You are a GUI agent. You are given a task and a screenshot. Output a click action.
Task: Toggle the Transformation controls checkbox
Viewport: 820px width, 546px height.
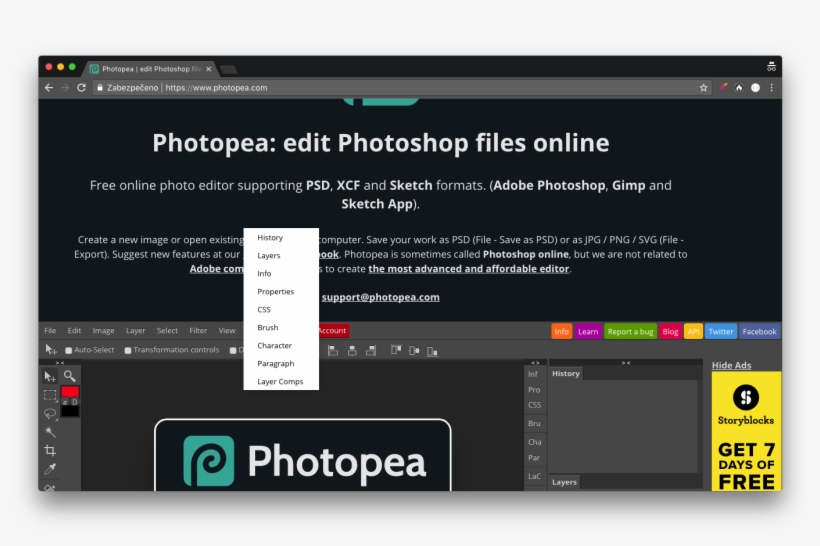click(x=128, y=350)
